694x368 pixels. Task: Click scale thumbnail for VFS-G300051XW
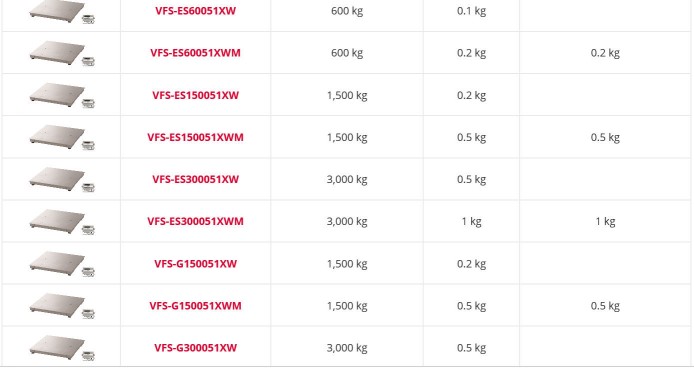pyautogui.click(x=62, y=349)
